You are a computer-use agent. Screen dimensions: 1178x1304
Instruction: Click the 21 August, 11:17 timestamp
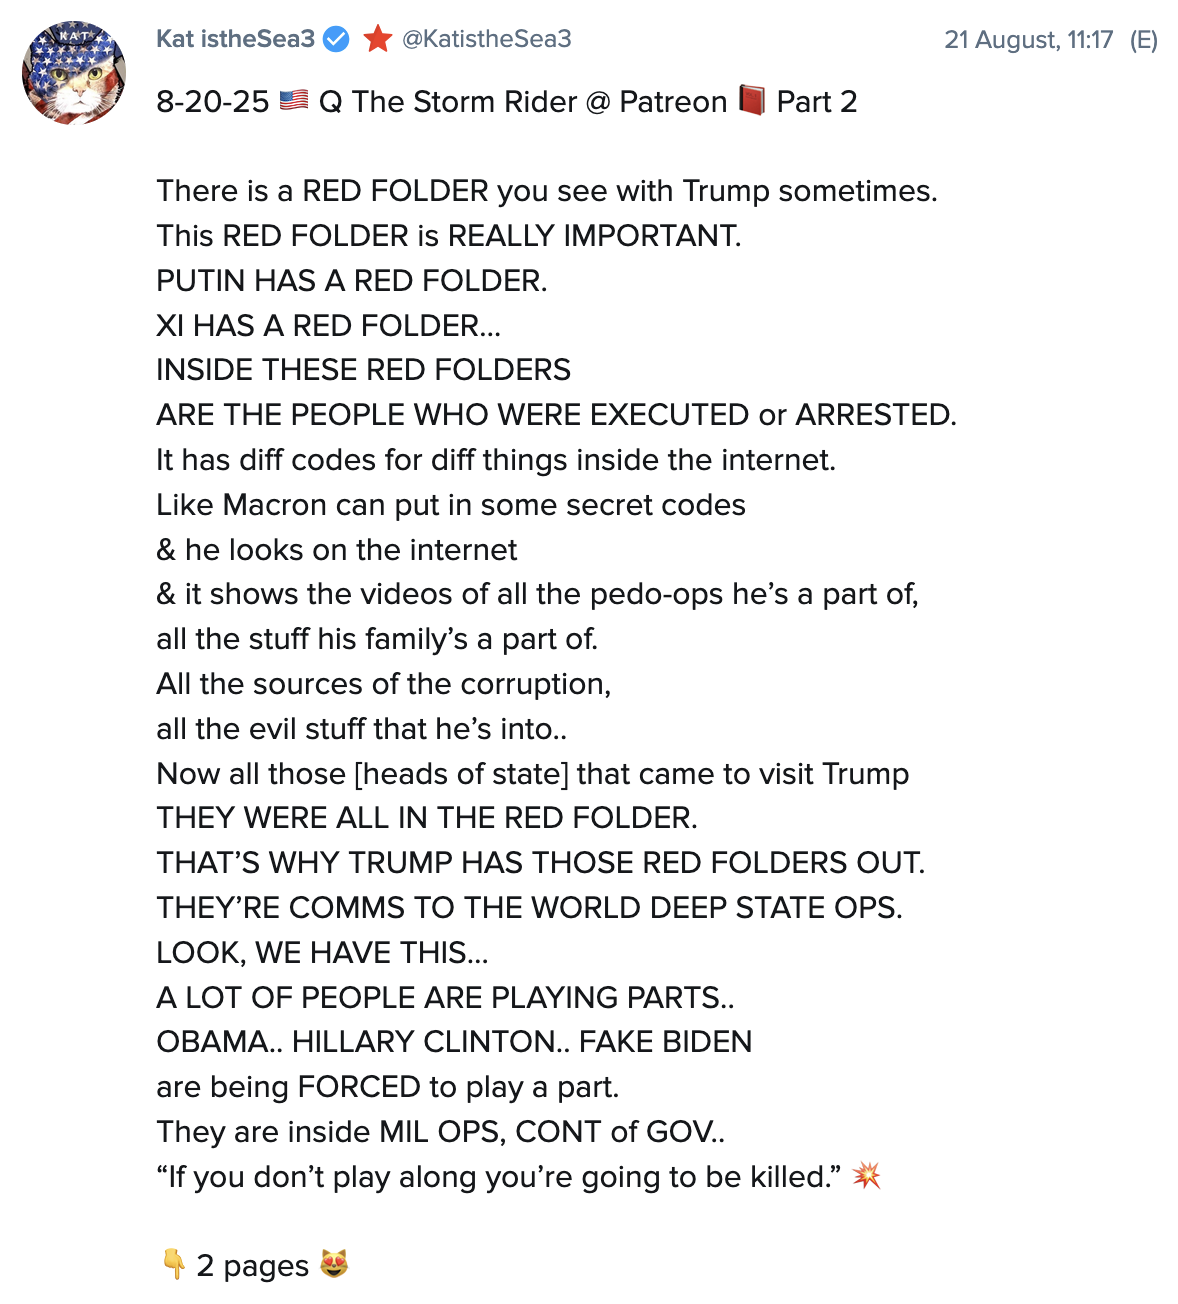[x=1028, y=40]
